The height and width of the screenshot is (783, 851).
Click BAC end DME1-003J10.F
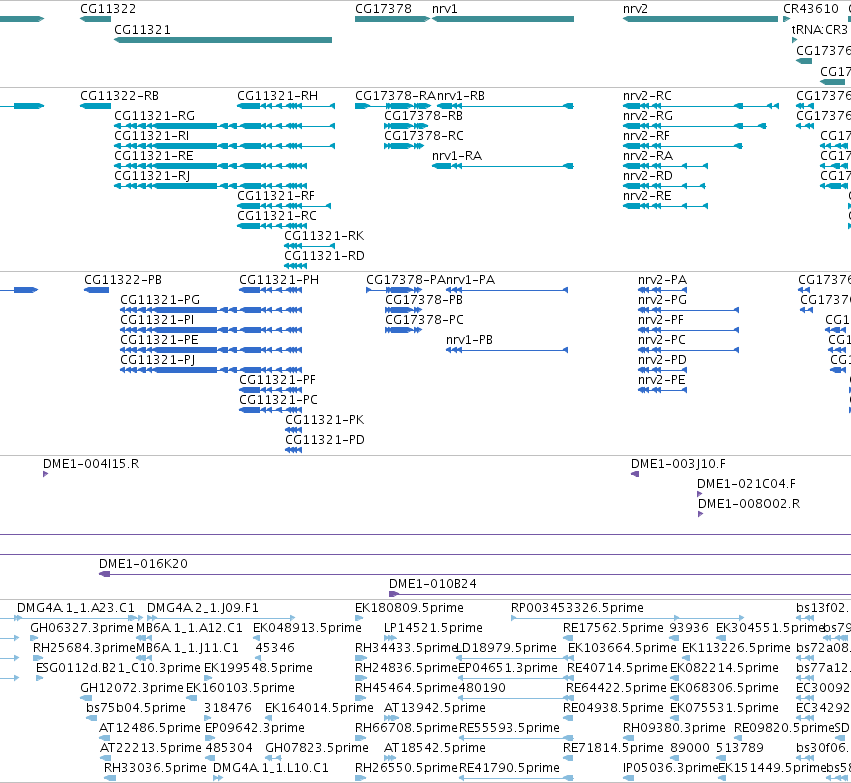coord(635,474)
